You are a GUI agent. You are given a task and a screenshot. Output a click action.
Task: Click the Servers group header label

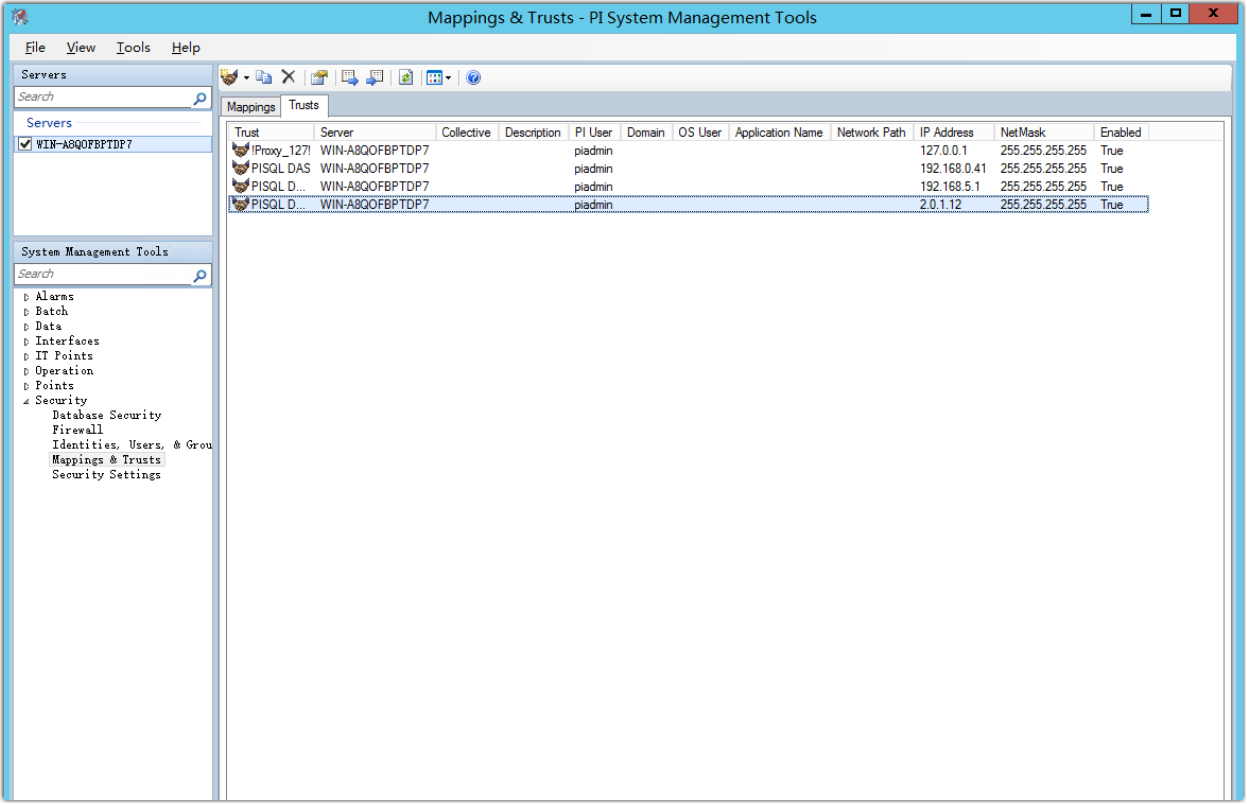(49, 123)
